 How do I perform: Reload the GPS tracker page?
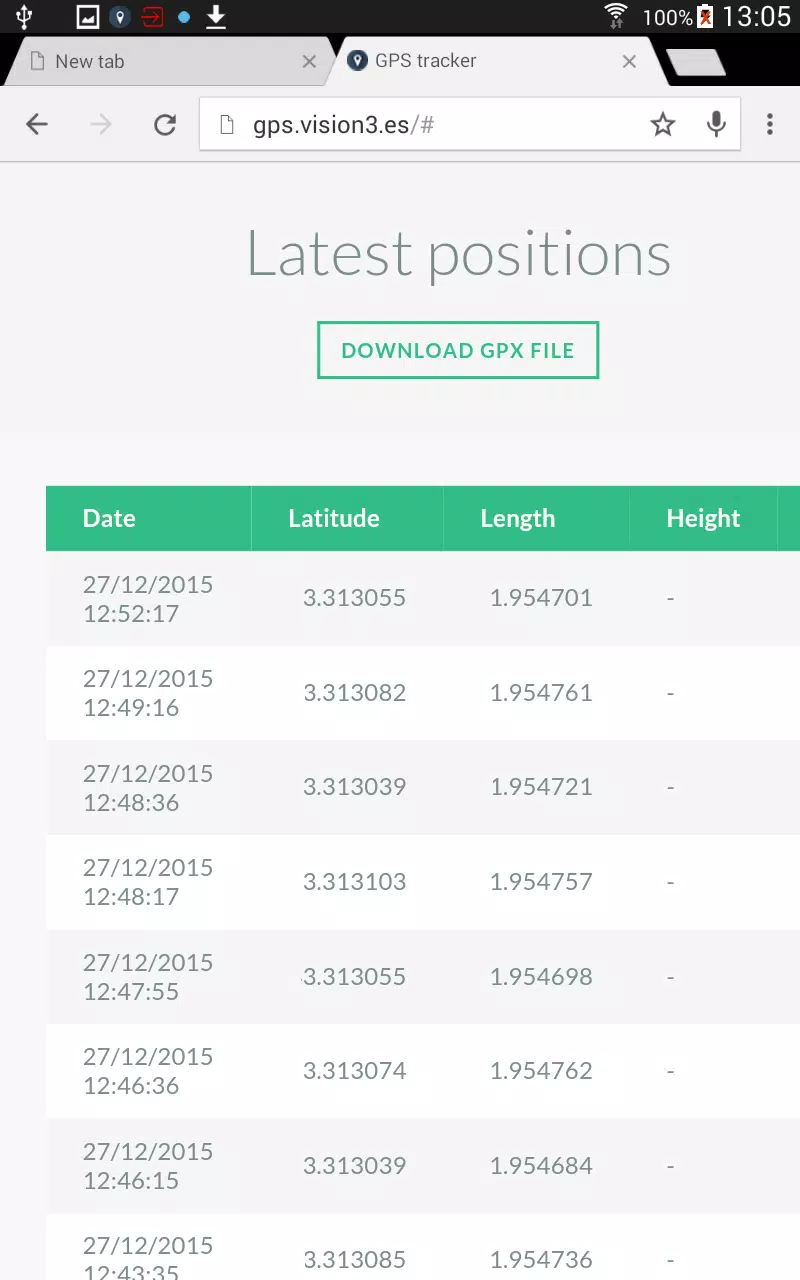tap(165, 124)
